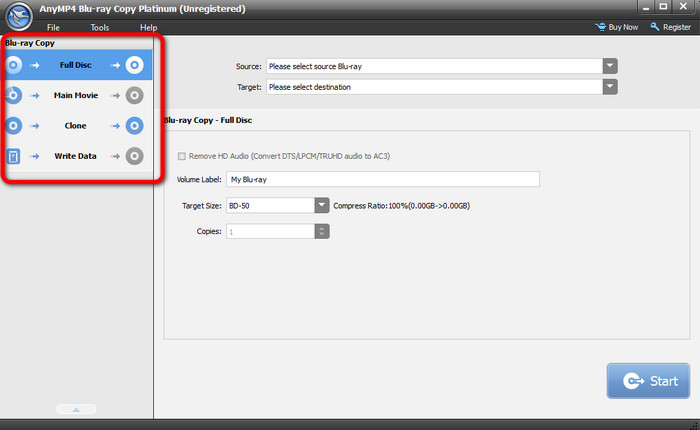Click the Register key icon

point(654,27)
